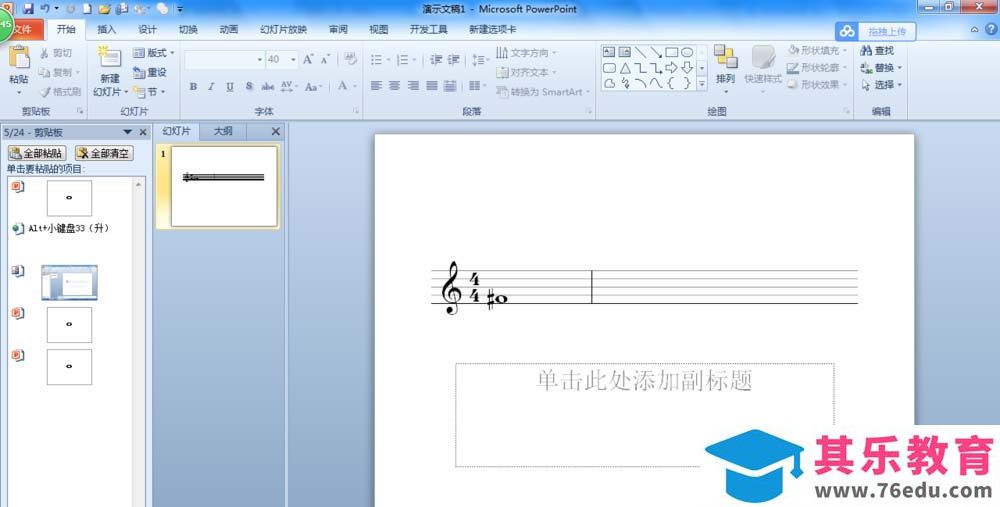The height and width of the screenshot is (507, 1000).
Task: Toggle Underline formatting (U)
Action: (x=230, y=86)
